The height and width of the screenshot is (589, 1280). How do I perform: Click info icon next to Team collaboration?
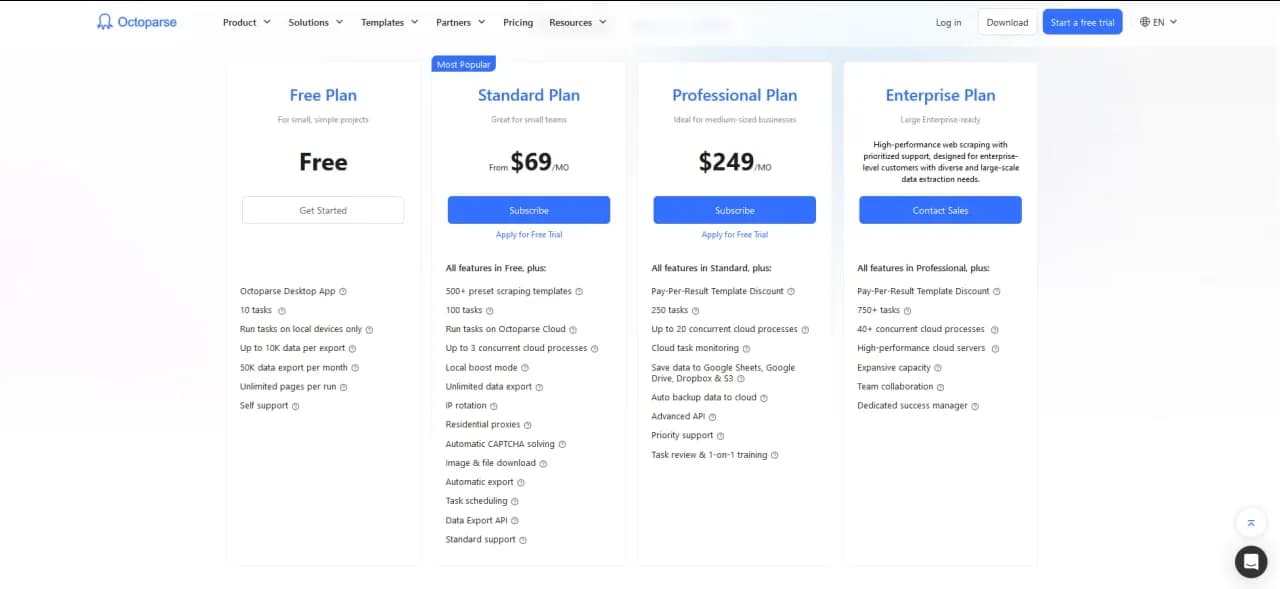tap(940, 386)
